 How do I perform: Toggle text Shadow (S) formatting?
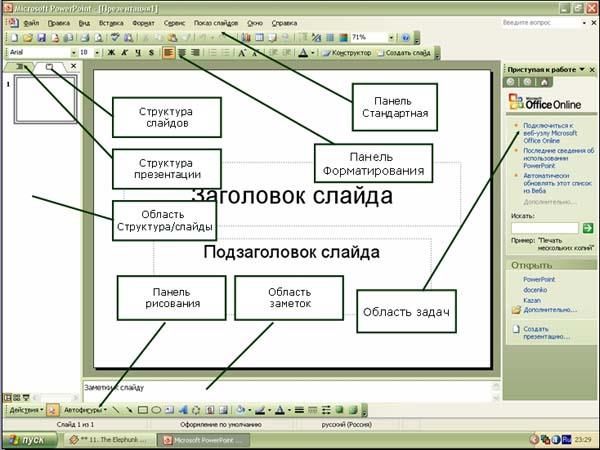(151, 53)
